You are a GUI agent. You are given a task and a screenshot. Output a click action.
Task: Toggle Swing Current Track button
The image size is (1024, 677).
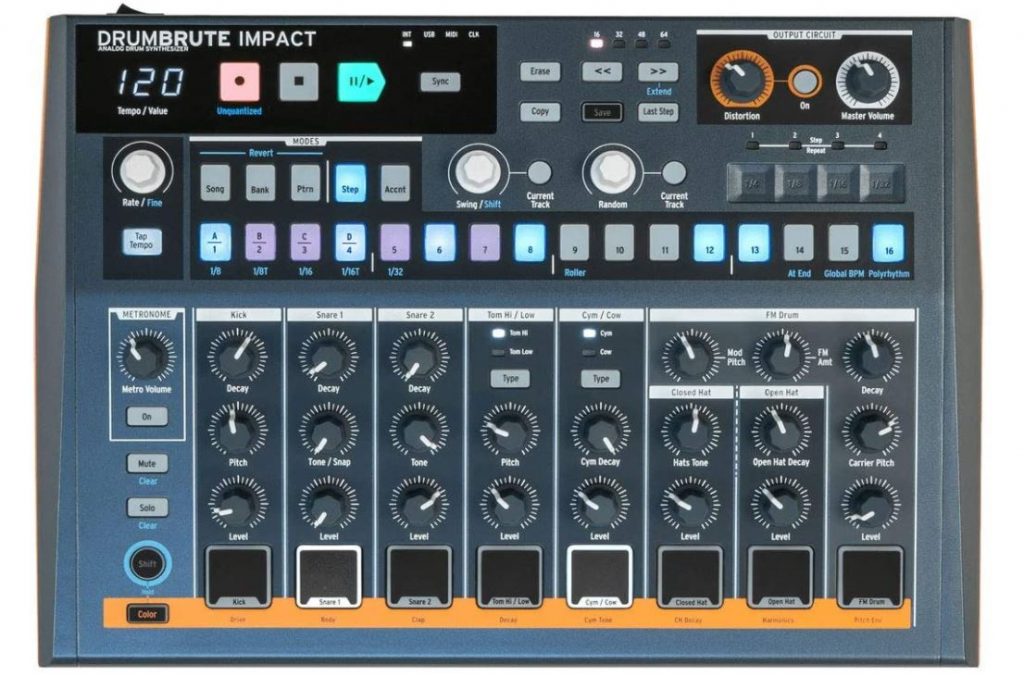tap(539, 172)
